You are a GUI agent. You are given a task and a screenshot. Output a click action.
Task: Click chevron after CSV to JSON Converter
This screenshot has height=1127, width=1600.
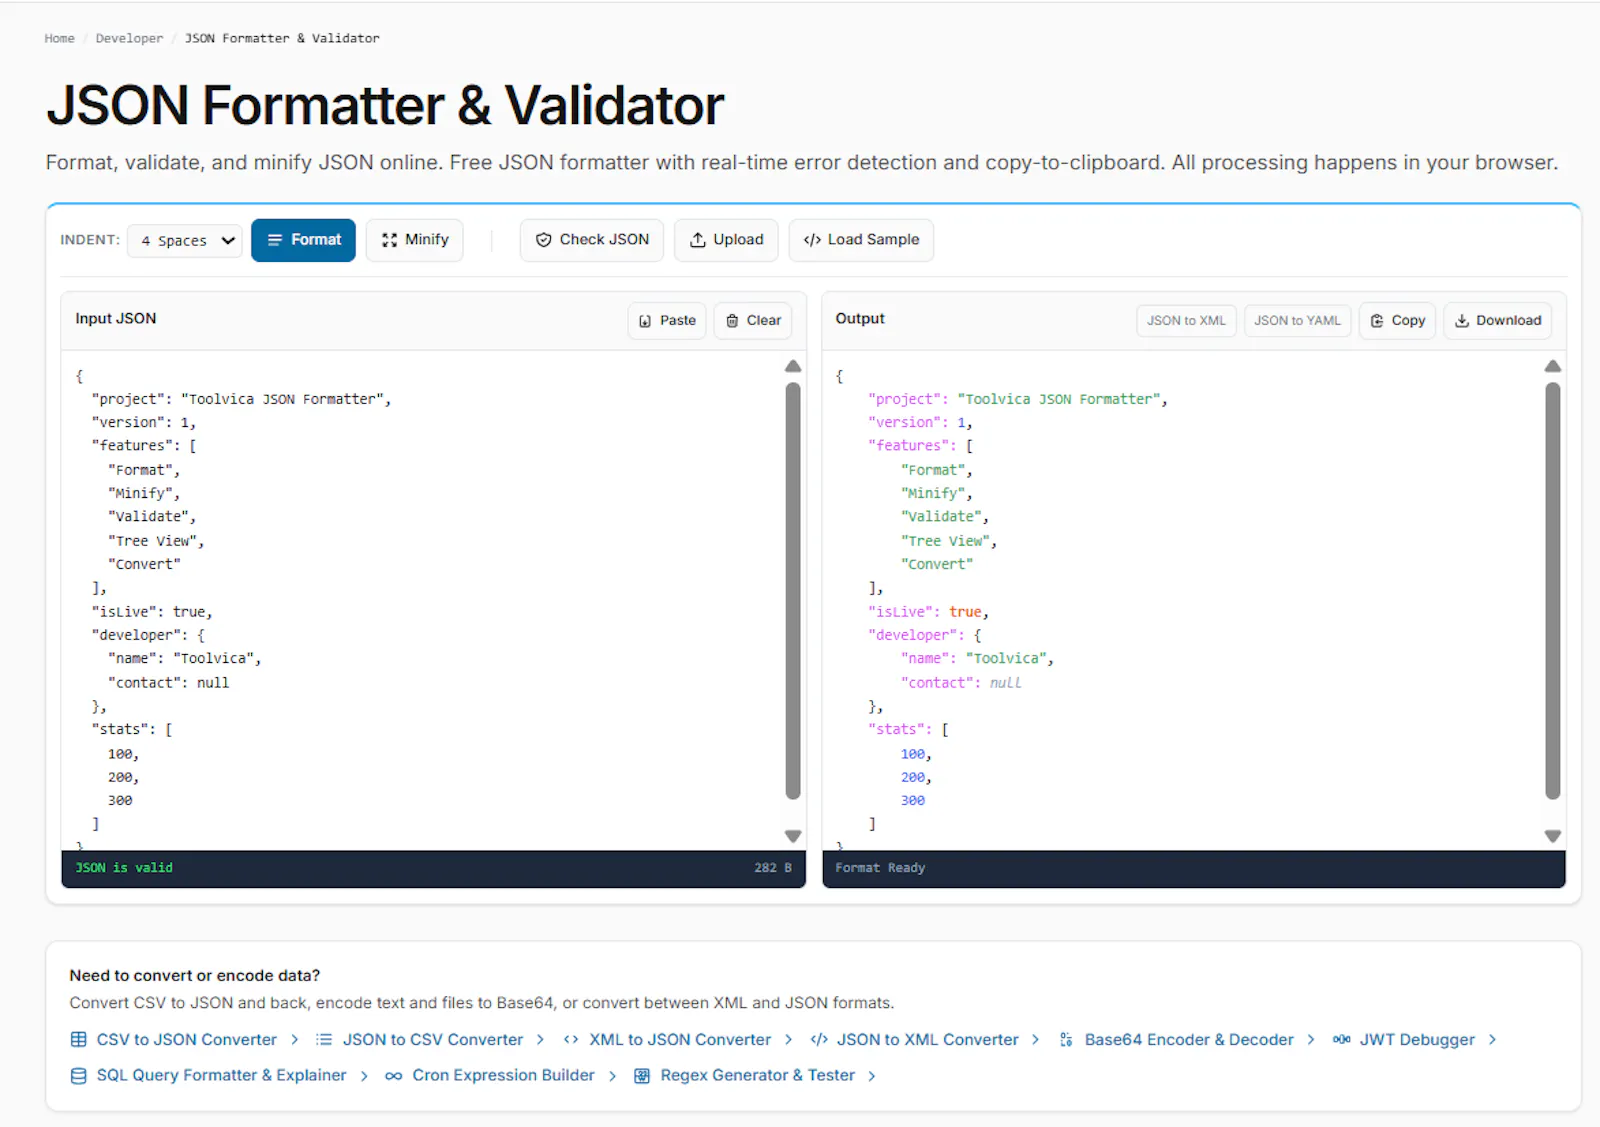(x=294, y=1040)
